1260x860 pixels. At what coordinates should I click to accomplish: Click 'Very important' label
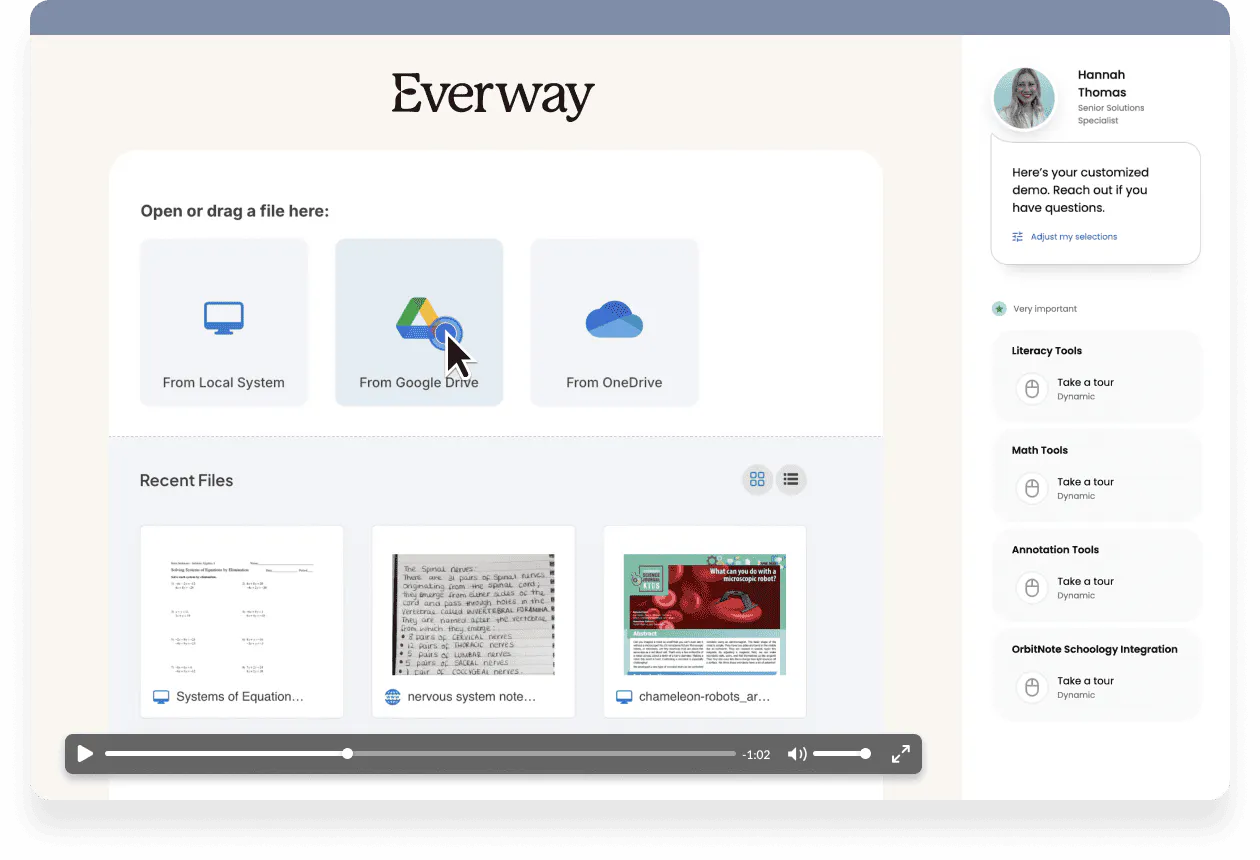[x=1045, y=309]
